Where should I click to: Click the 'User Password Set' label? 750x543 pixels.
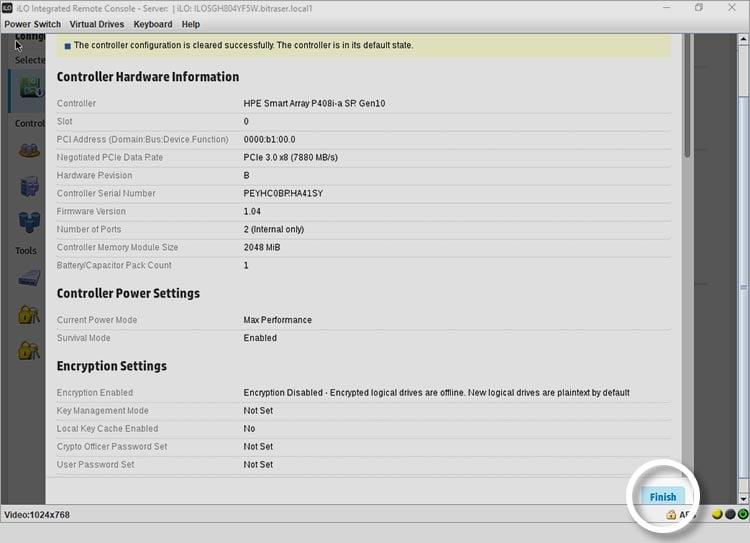(x=95, y=465)
